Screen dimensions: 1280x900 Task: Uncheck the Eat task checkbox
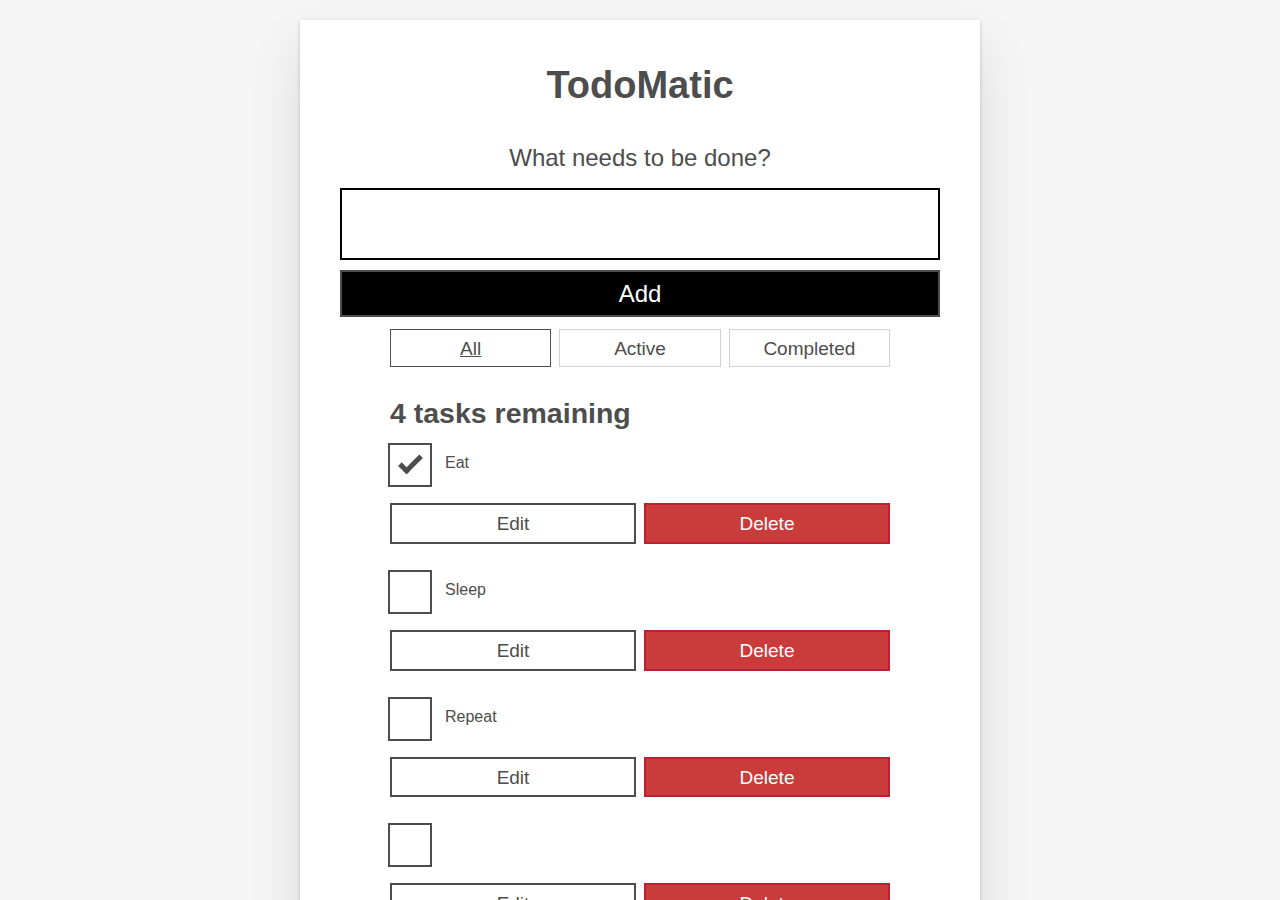410,465
